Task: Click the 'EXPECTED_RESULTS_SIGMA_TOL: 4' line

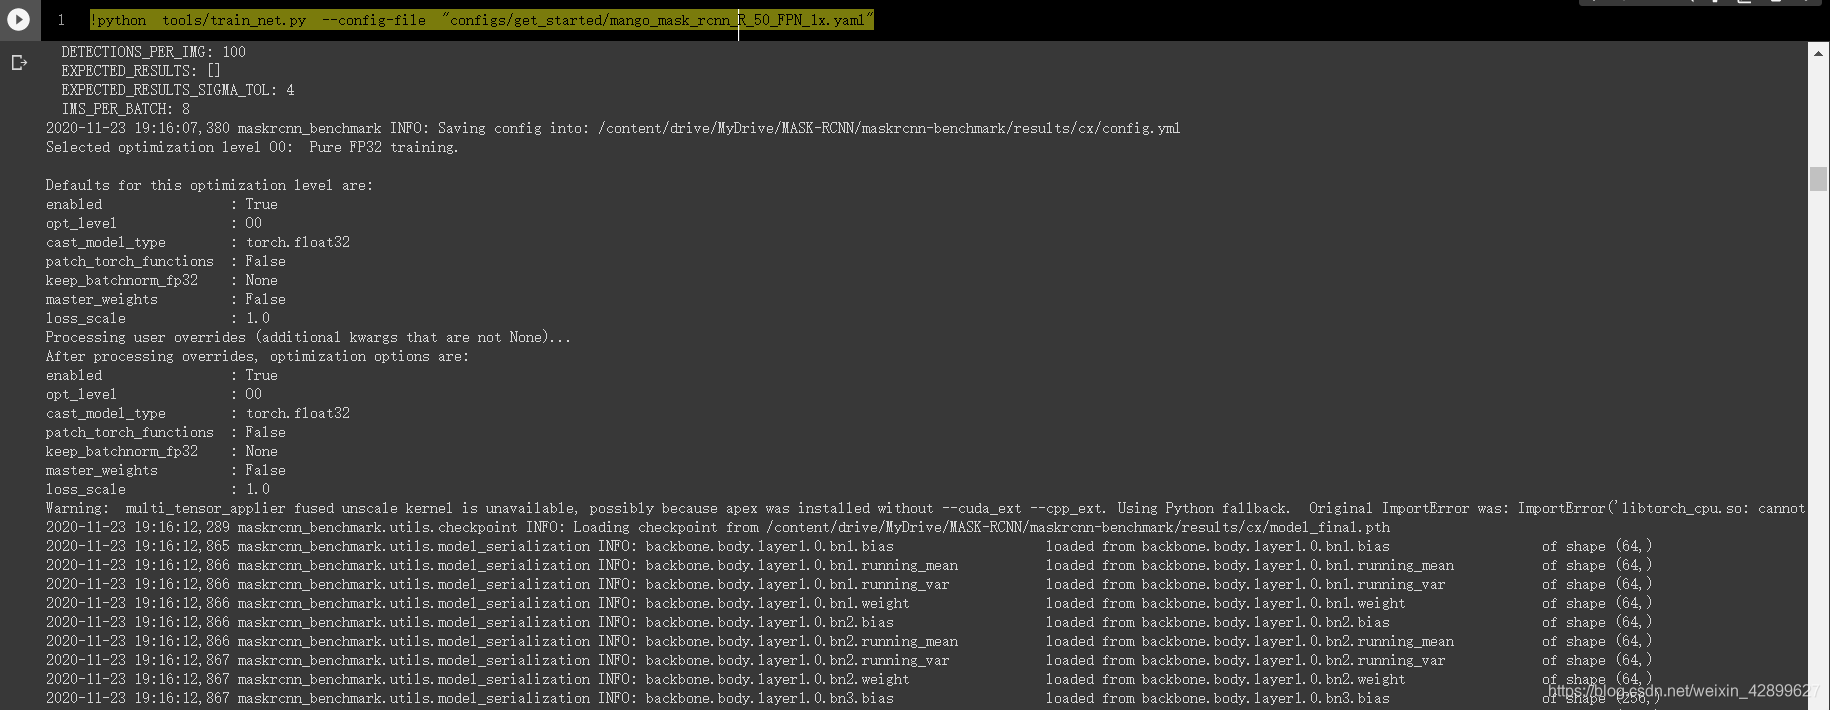Action: (178, 90)
